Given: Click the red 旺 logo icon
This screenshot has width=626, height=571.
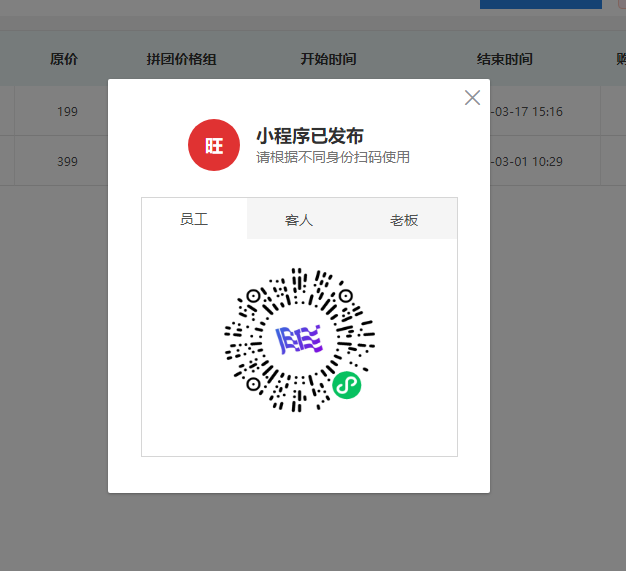Looking at the screenshot, I should pyautogui.click(x=214, y=145).
